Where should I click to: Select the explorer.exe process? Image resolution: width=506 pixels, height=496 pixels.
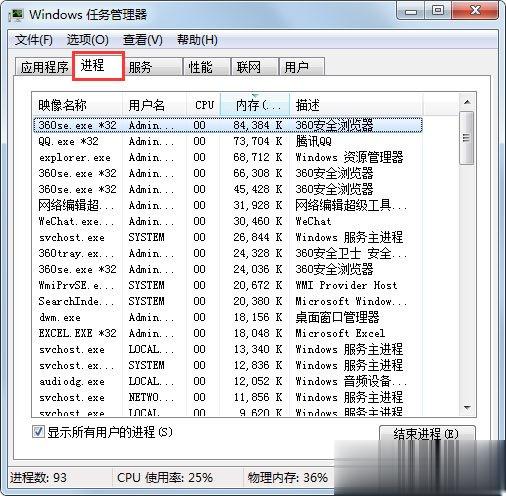[228, 157]
